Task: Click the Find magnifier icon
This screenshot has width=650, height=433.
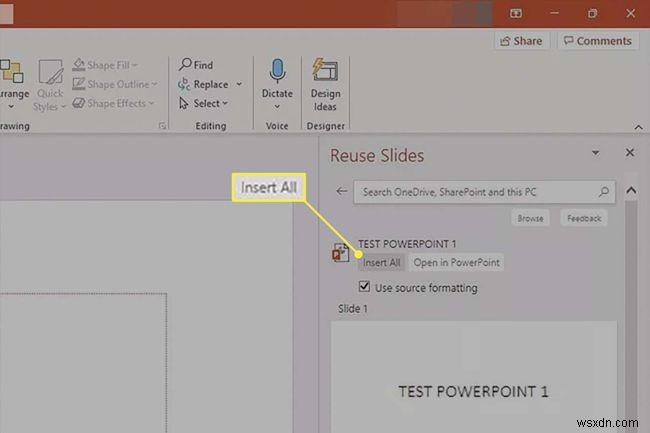Action: 185,65
